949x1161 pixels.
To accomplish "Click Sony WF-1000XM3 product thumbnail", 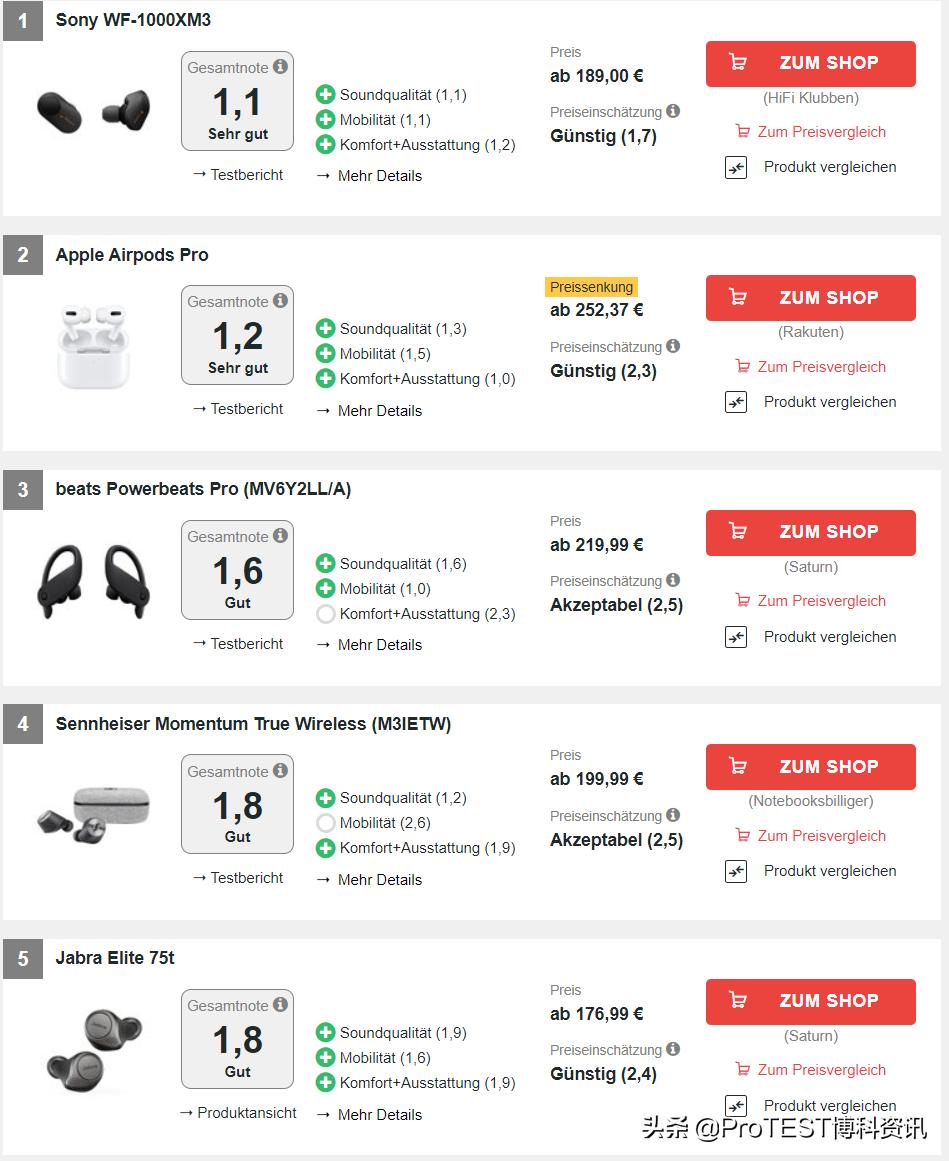I will (94, 110).
